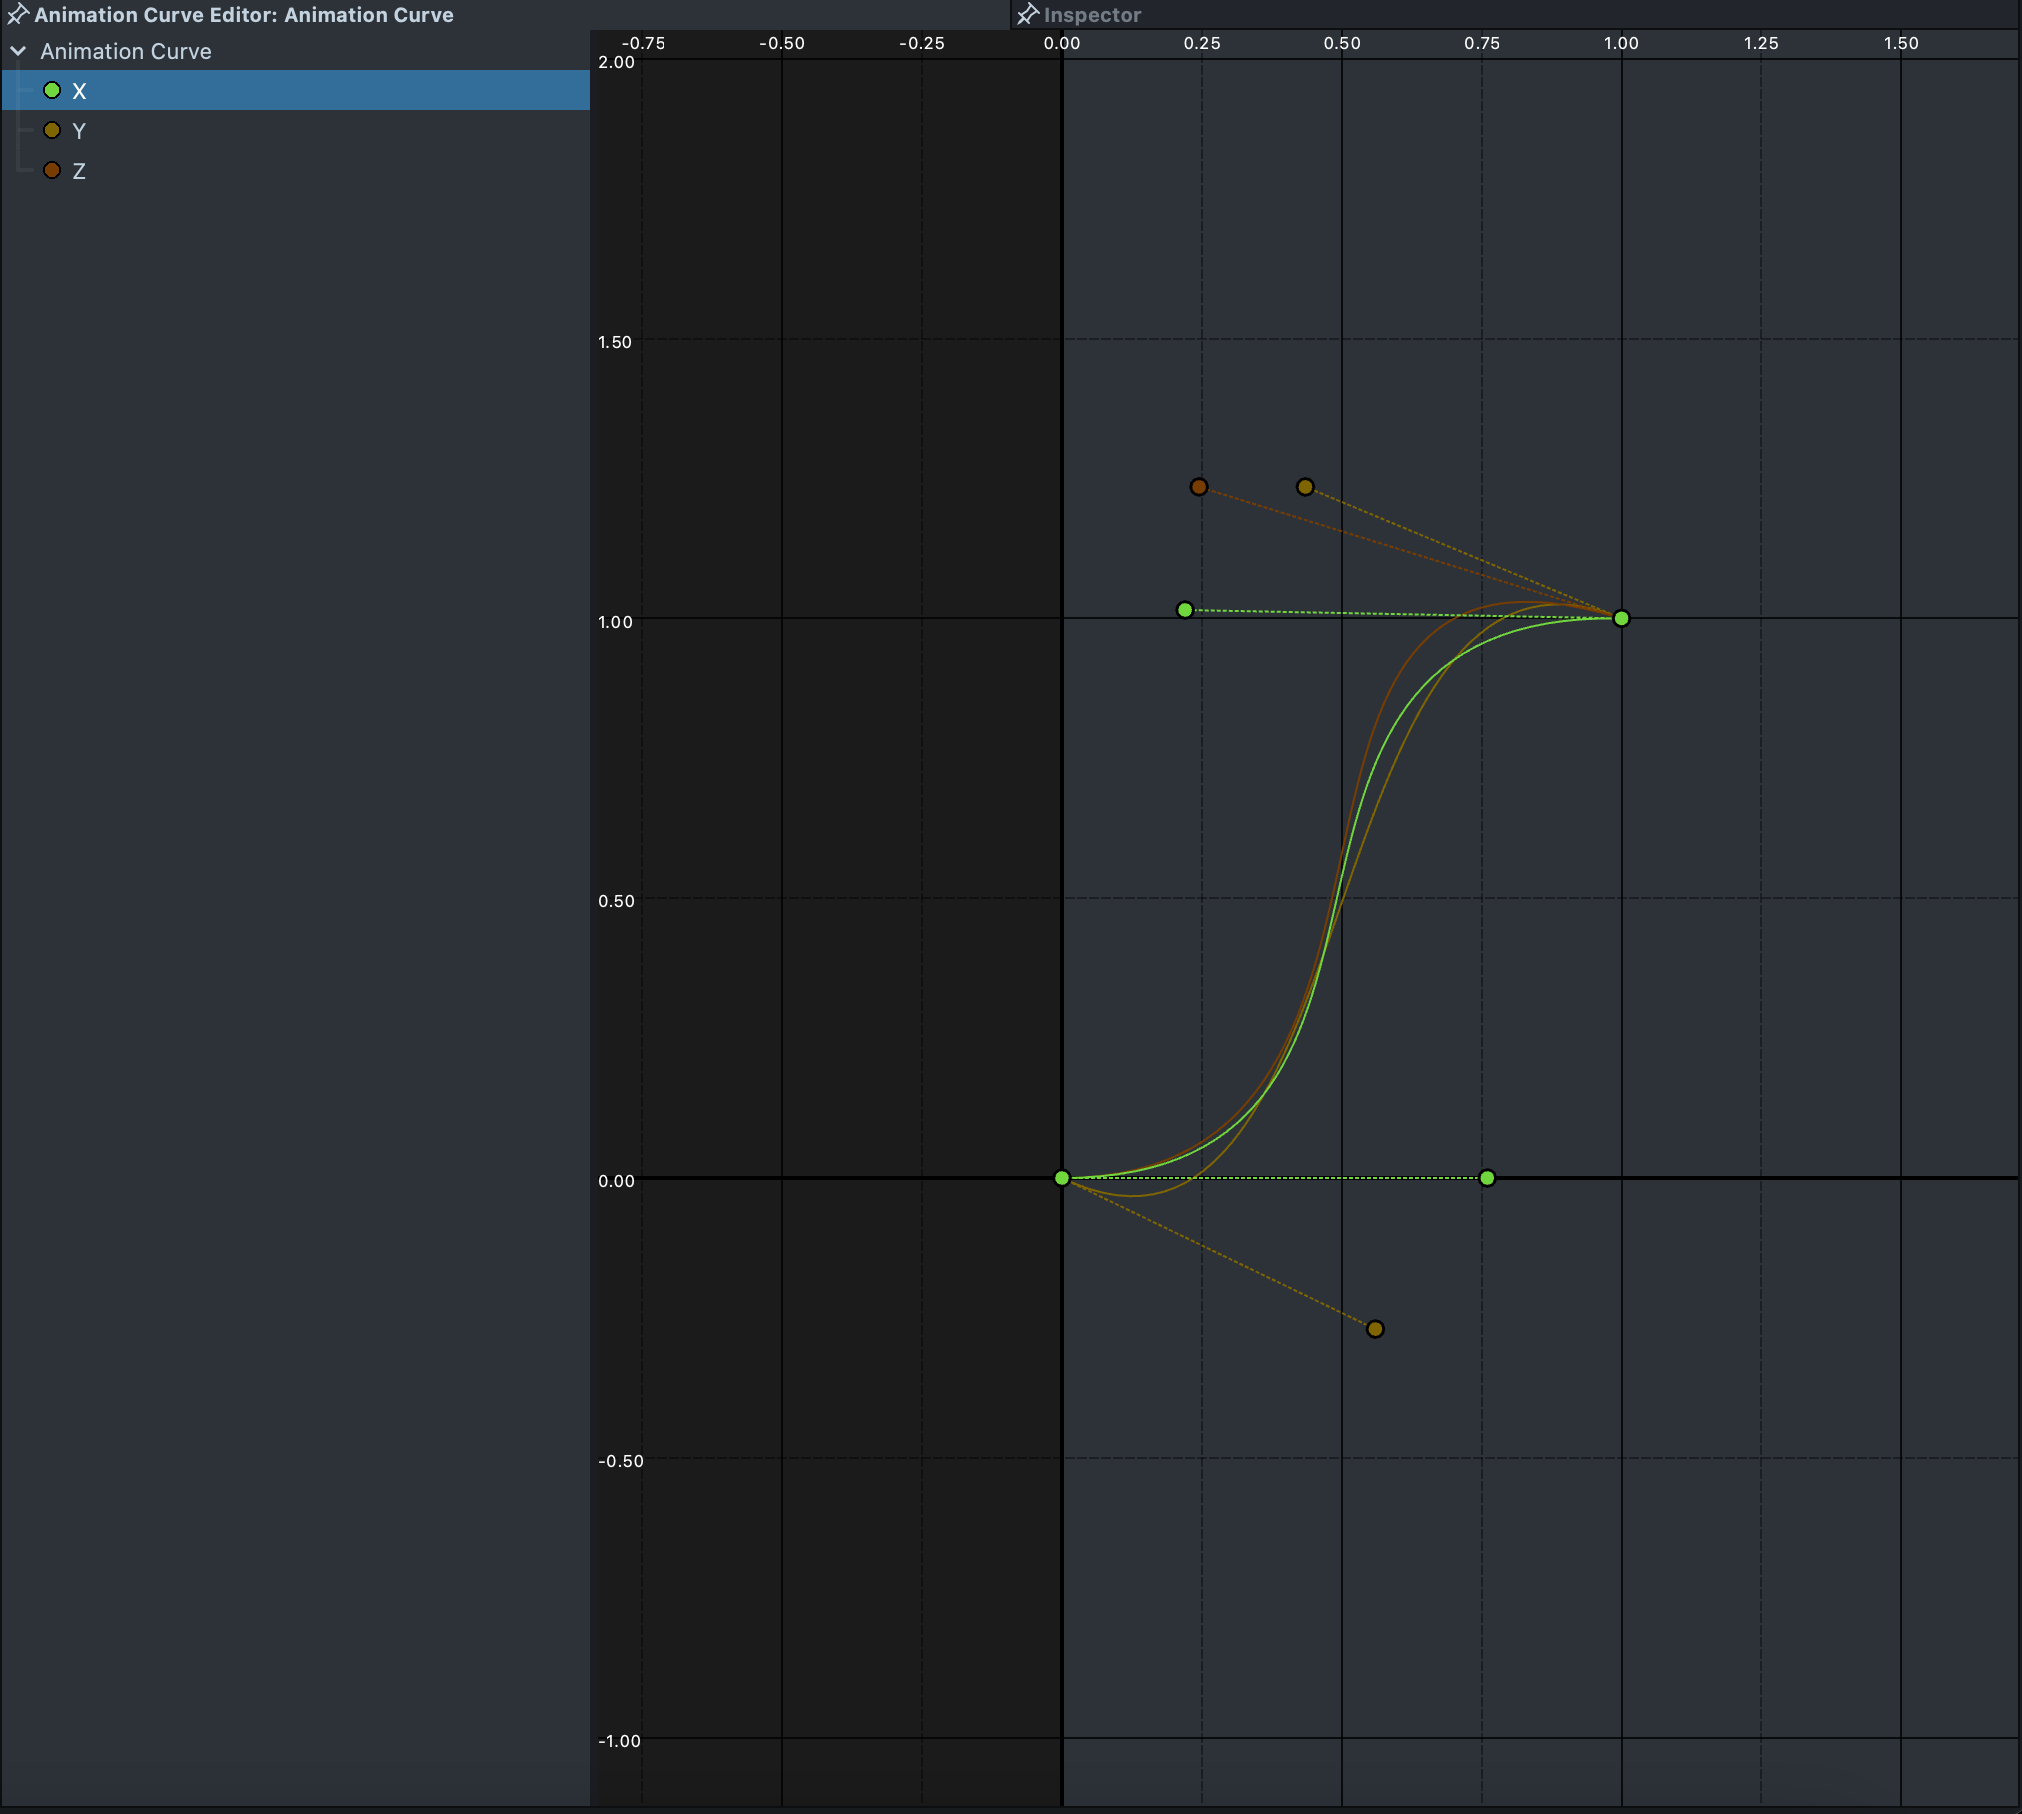Click the green tangent handle on the zero line

pyautogui.click(x=1487, y=1178)
